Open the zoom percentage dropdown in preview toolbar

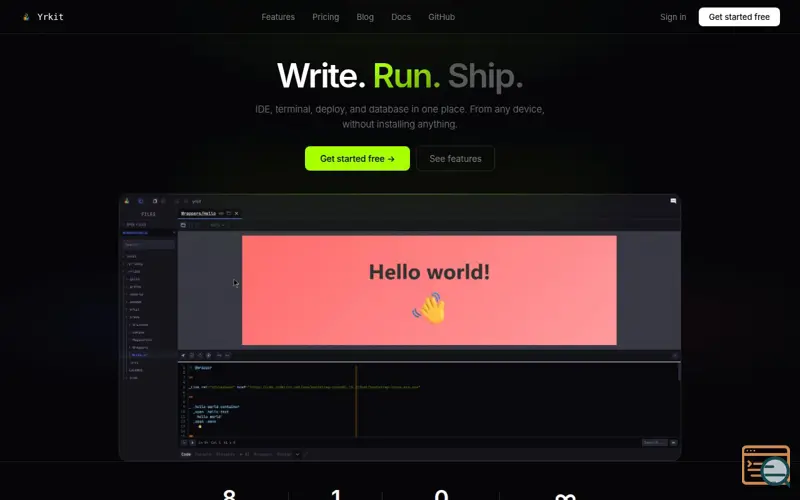tap(217, 225)
